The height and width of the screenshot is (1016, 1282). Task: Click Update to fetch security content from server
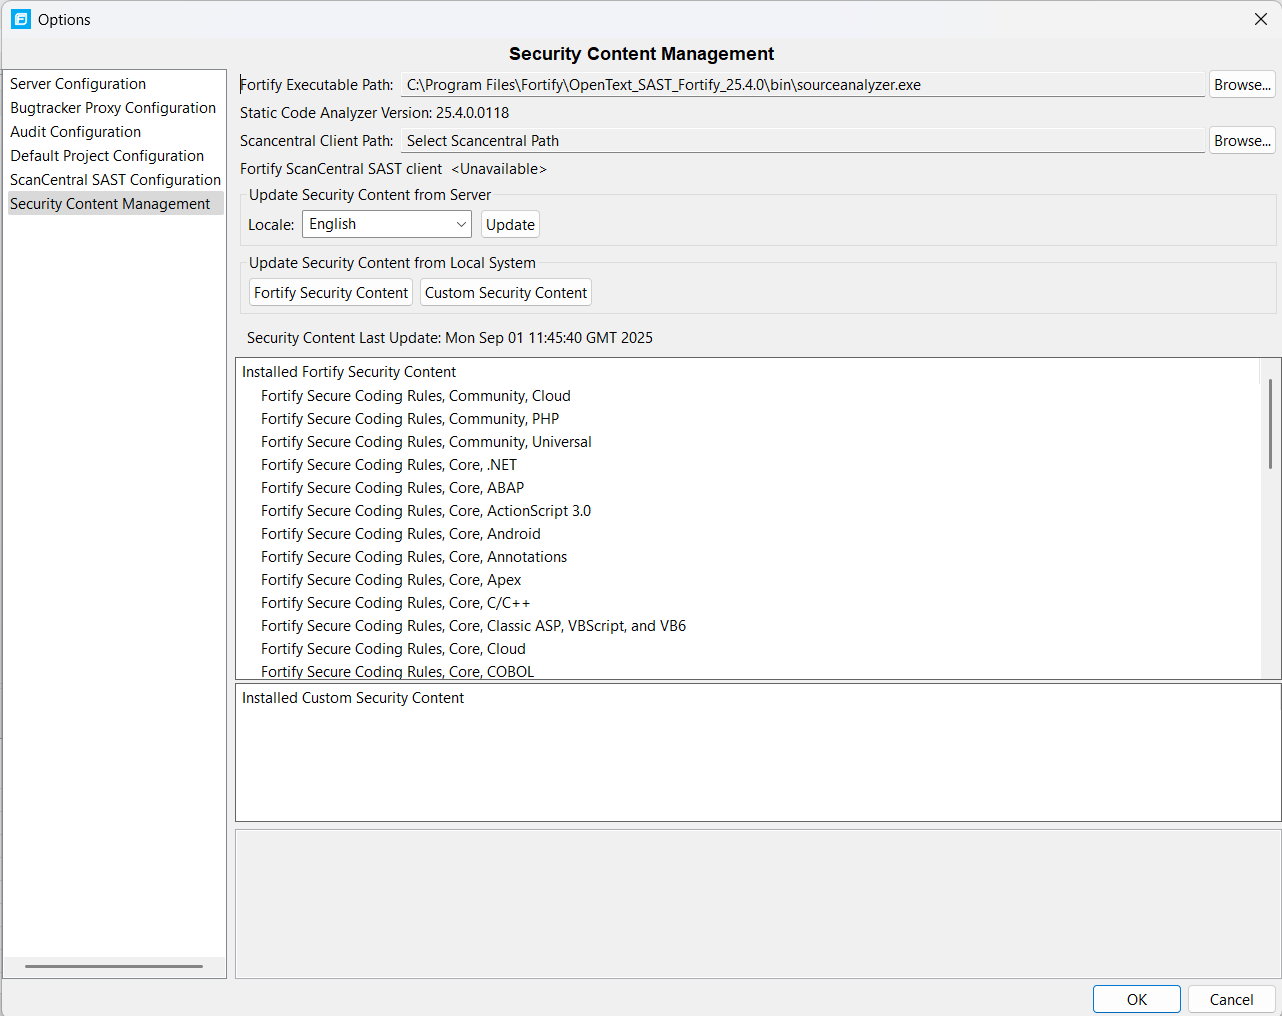click(510, 224)
